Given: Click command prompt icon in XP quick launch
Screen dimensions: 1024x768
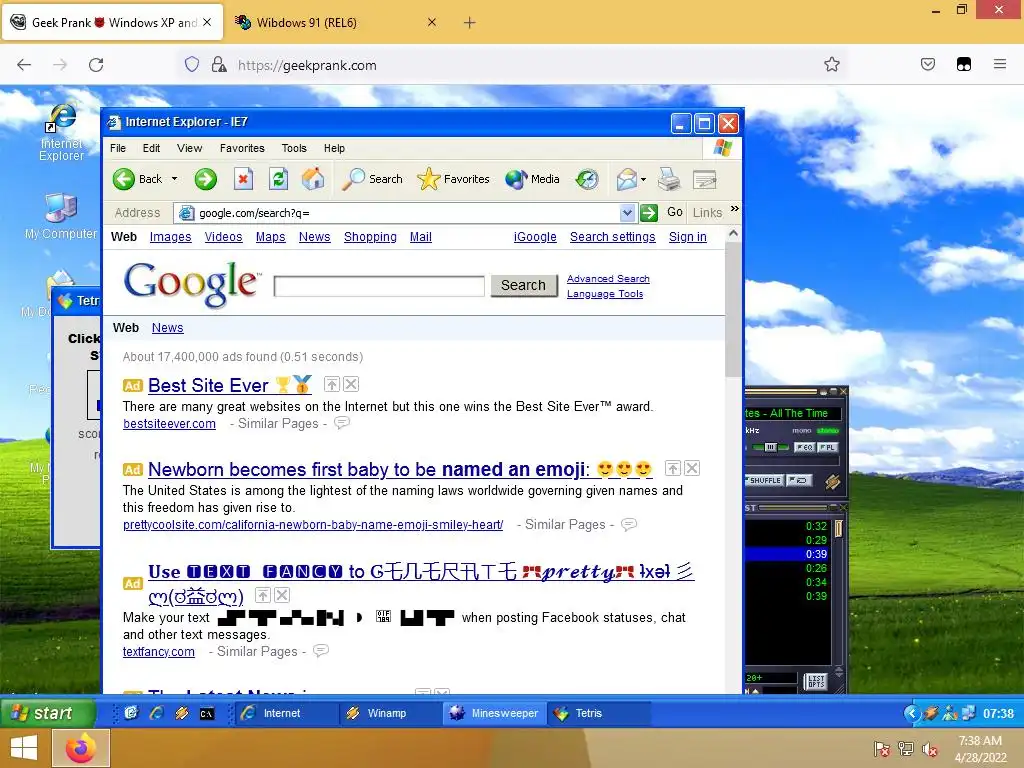Looking at the screenshot, I should (206, 714).
